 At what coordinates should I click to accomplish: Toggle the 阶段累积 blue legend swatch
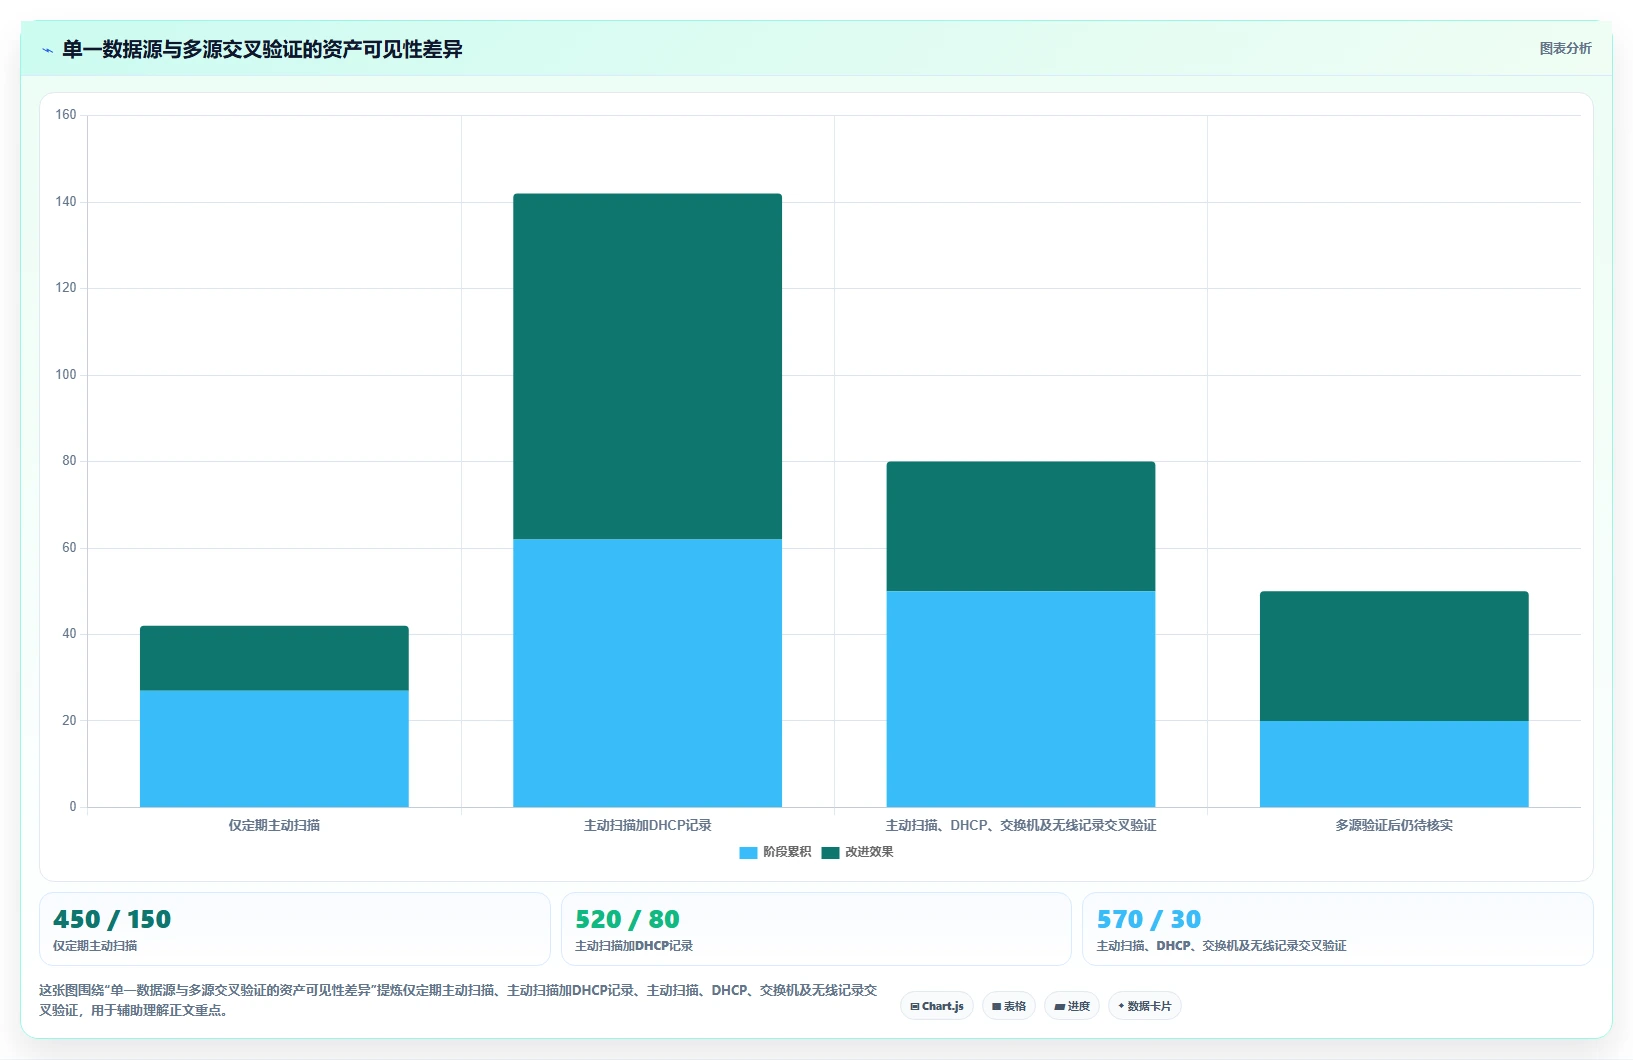click(748, 853)
